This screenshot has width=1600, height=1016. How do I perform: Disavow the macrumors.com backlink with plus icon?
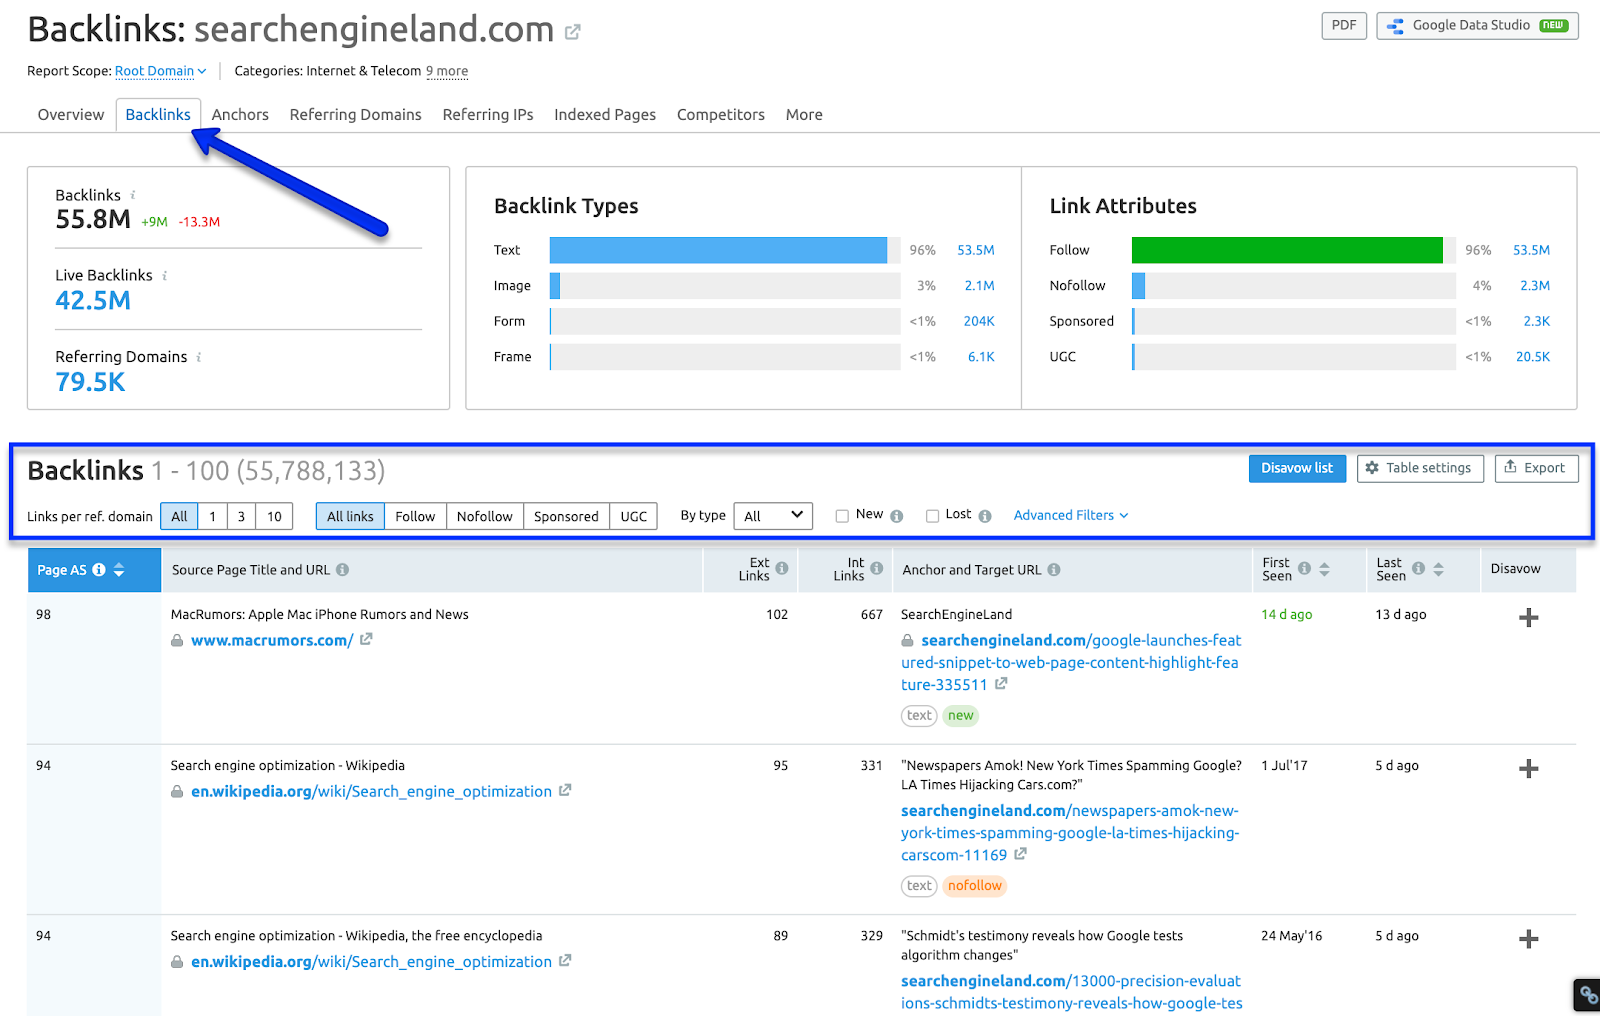pyautogui.click(x=1528, y=618)
